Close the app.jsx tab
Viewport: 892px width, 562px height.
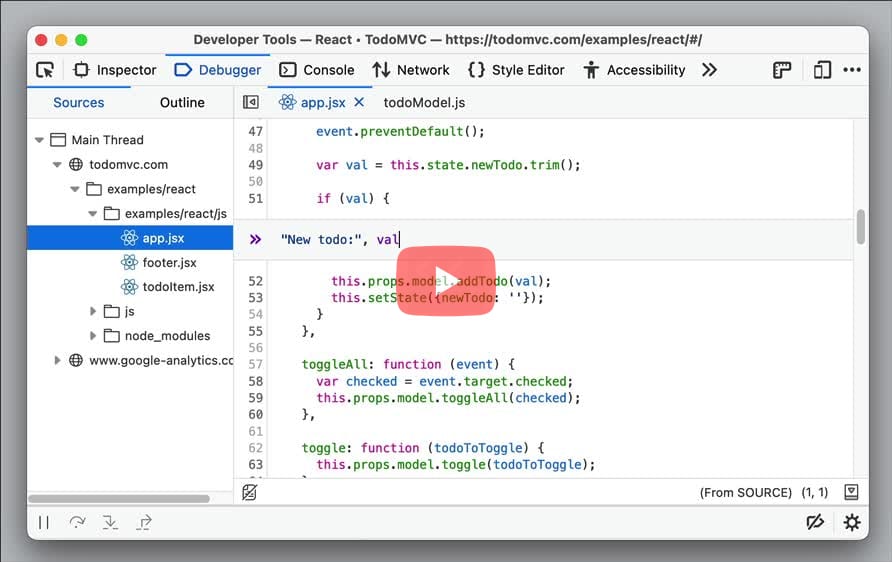pos(359,102)
